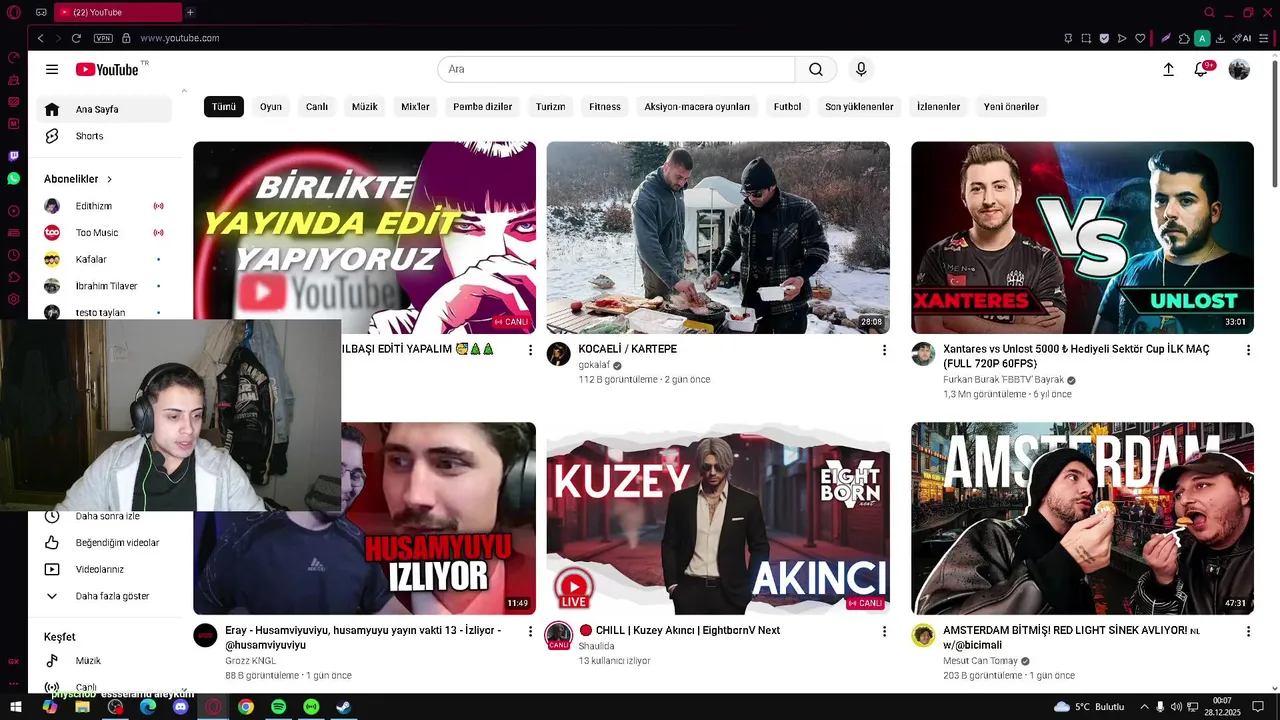Start voice search with the microphone
1280x720 pixels.
[x=861, y=69]
